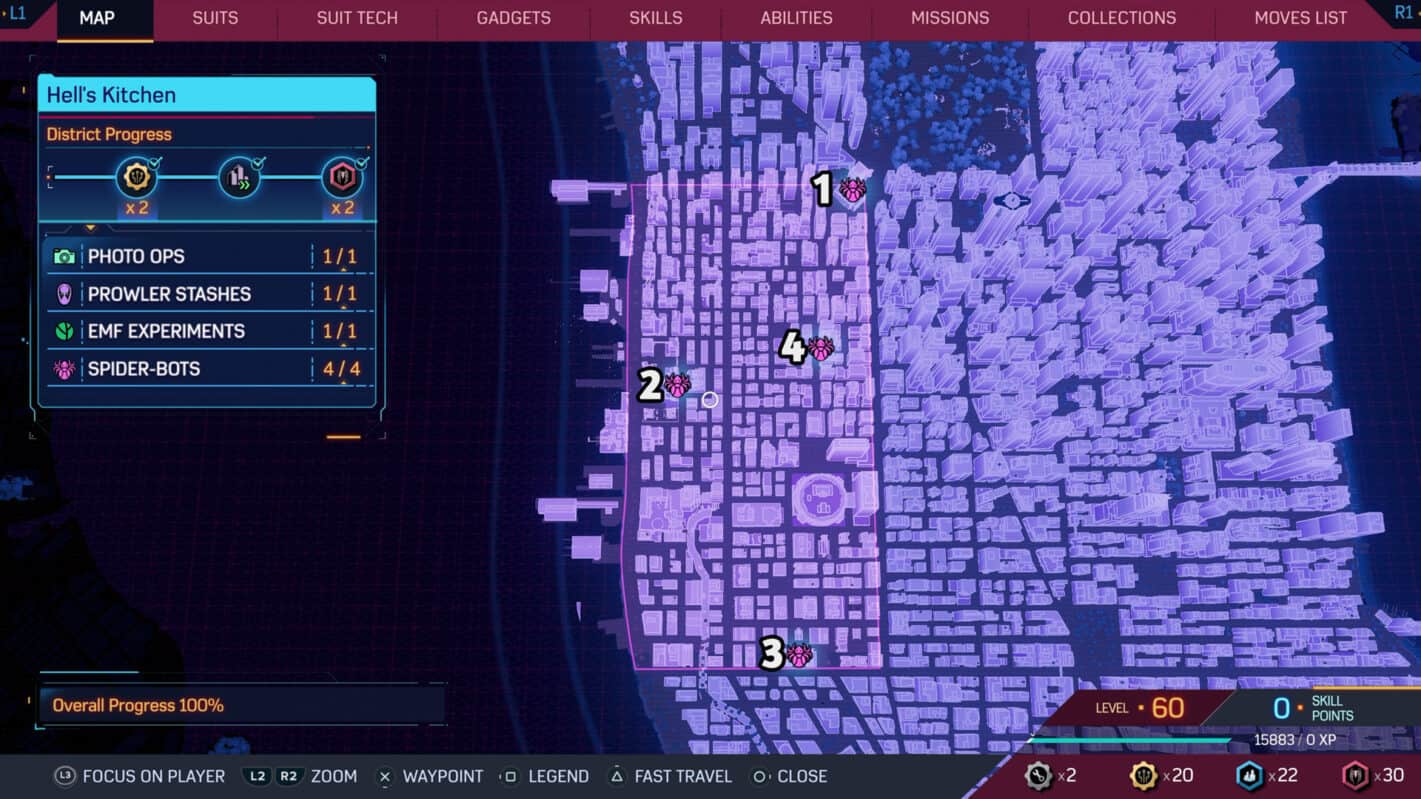
Task: Show the MOVES LIST tab
Action: [1301, 18]
